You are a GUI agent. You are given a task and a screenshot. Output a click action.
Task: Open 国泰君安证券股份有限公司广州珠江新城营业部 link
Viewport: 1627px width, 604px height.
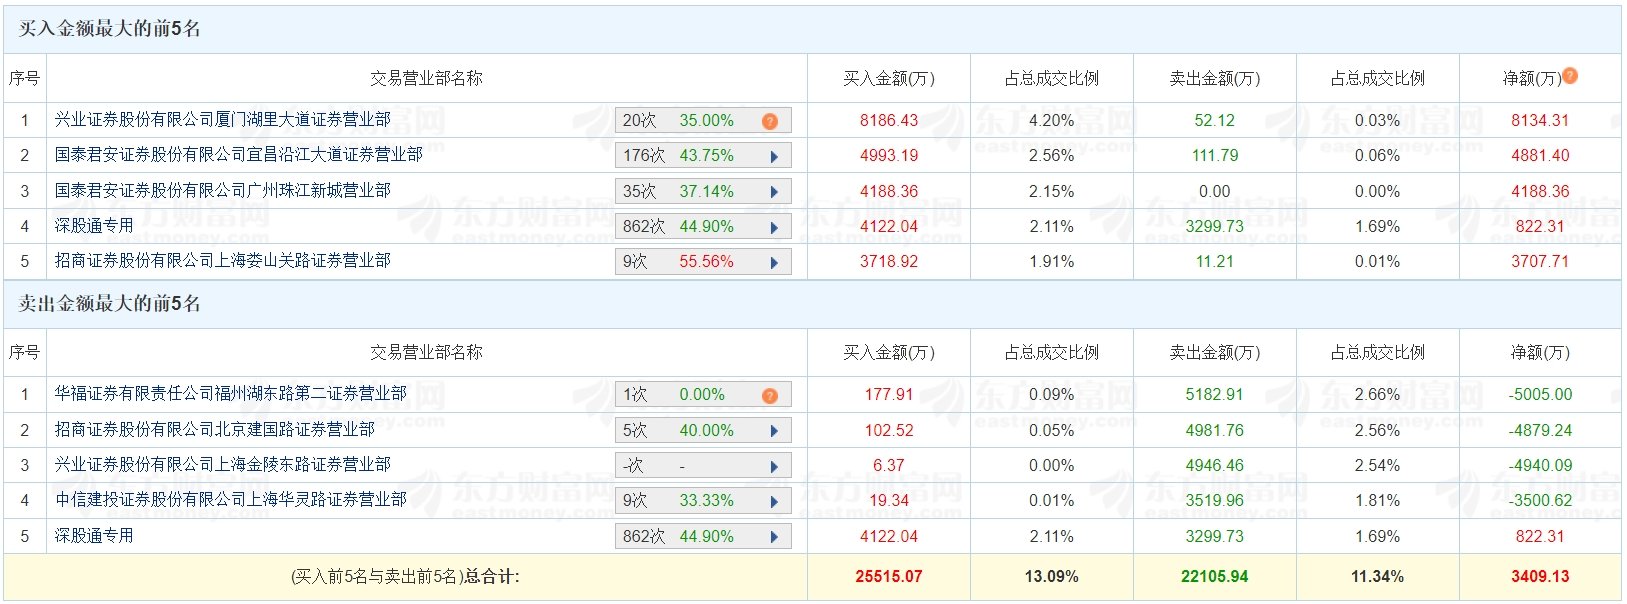pos(222,190)
